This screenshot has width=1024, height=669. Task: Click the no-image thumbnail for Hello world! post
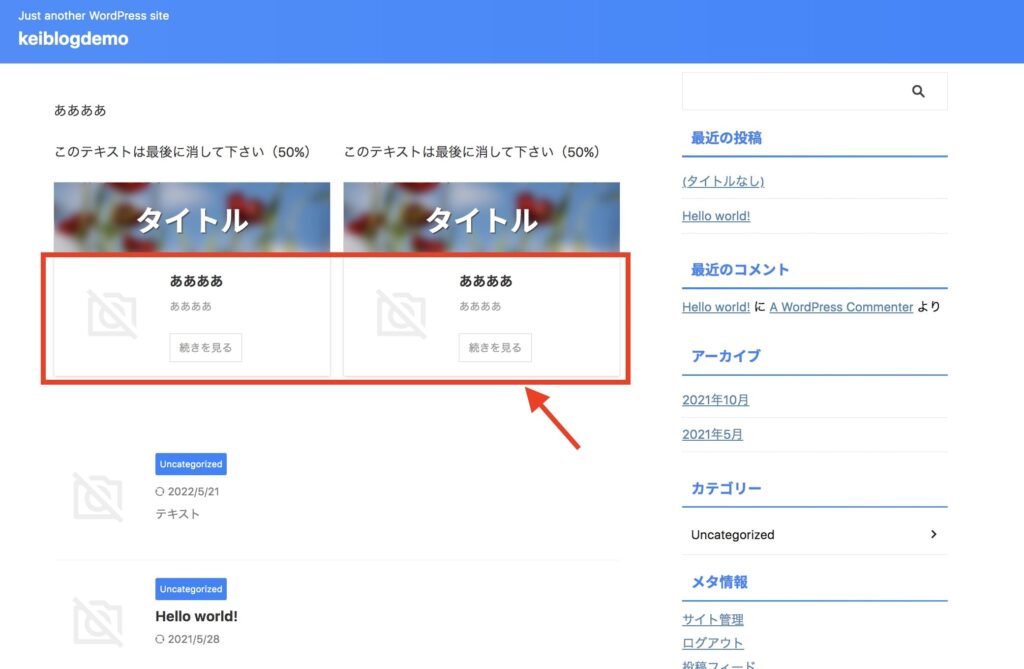[98, 622]
